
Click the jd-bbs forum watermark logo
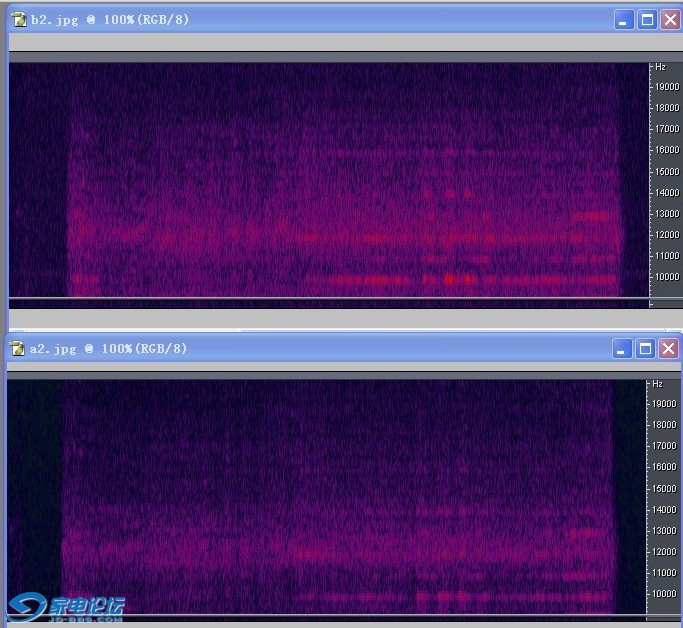[67, 607]
